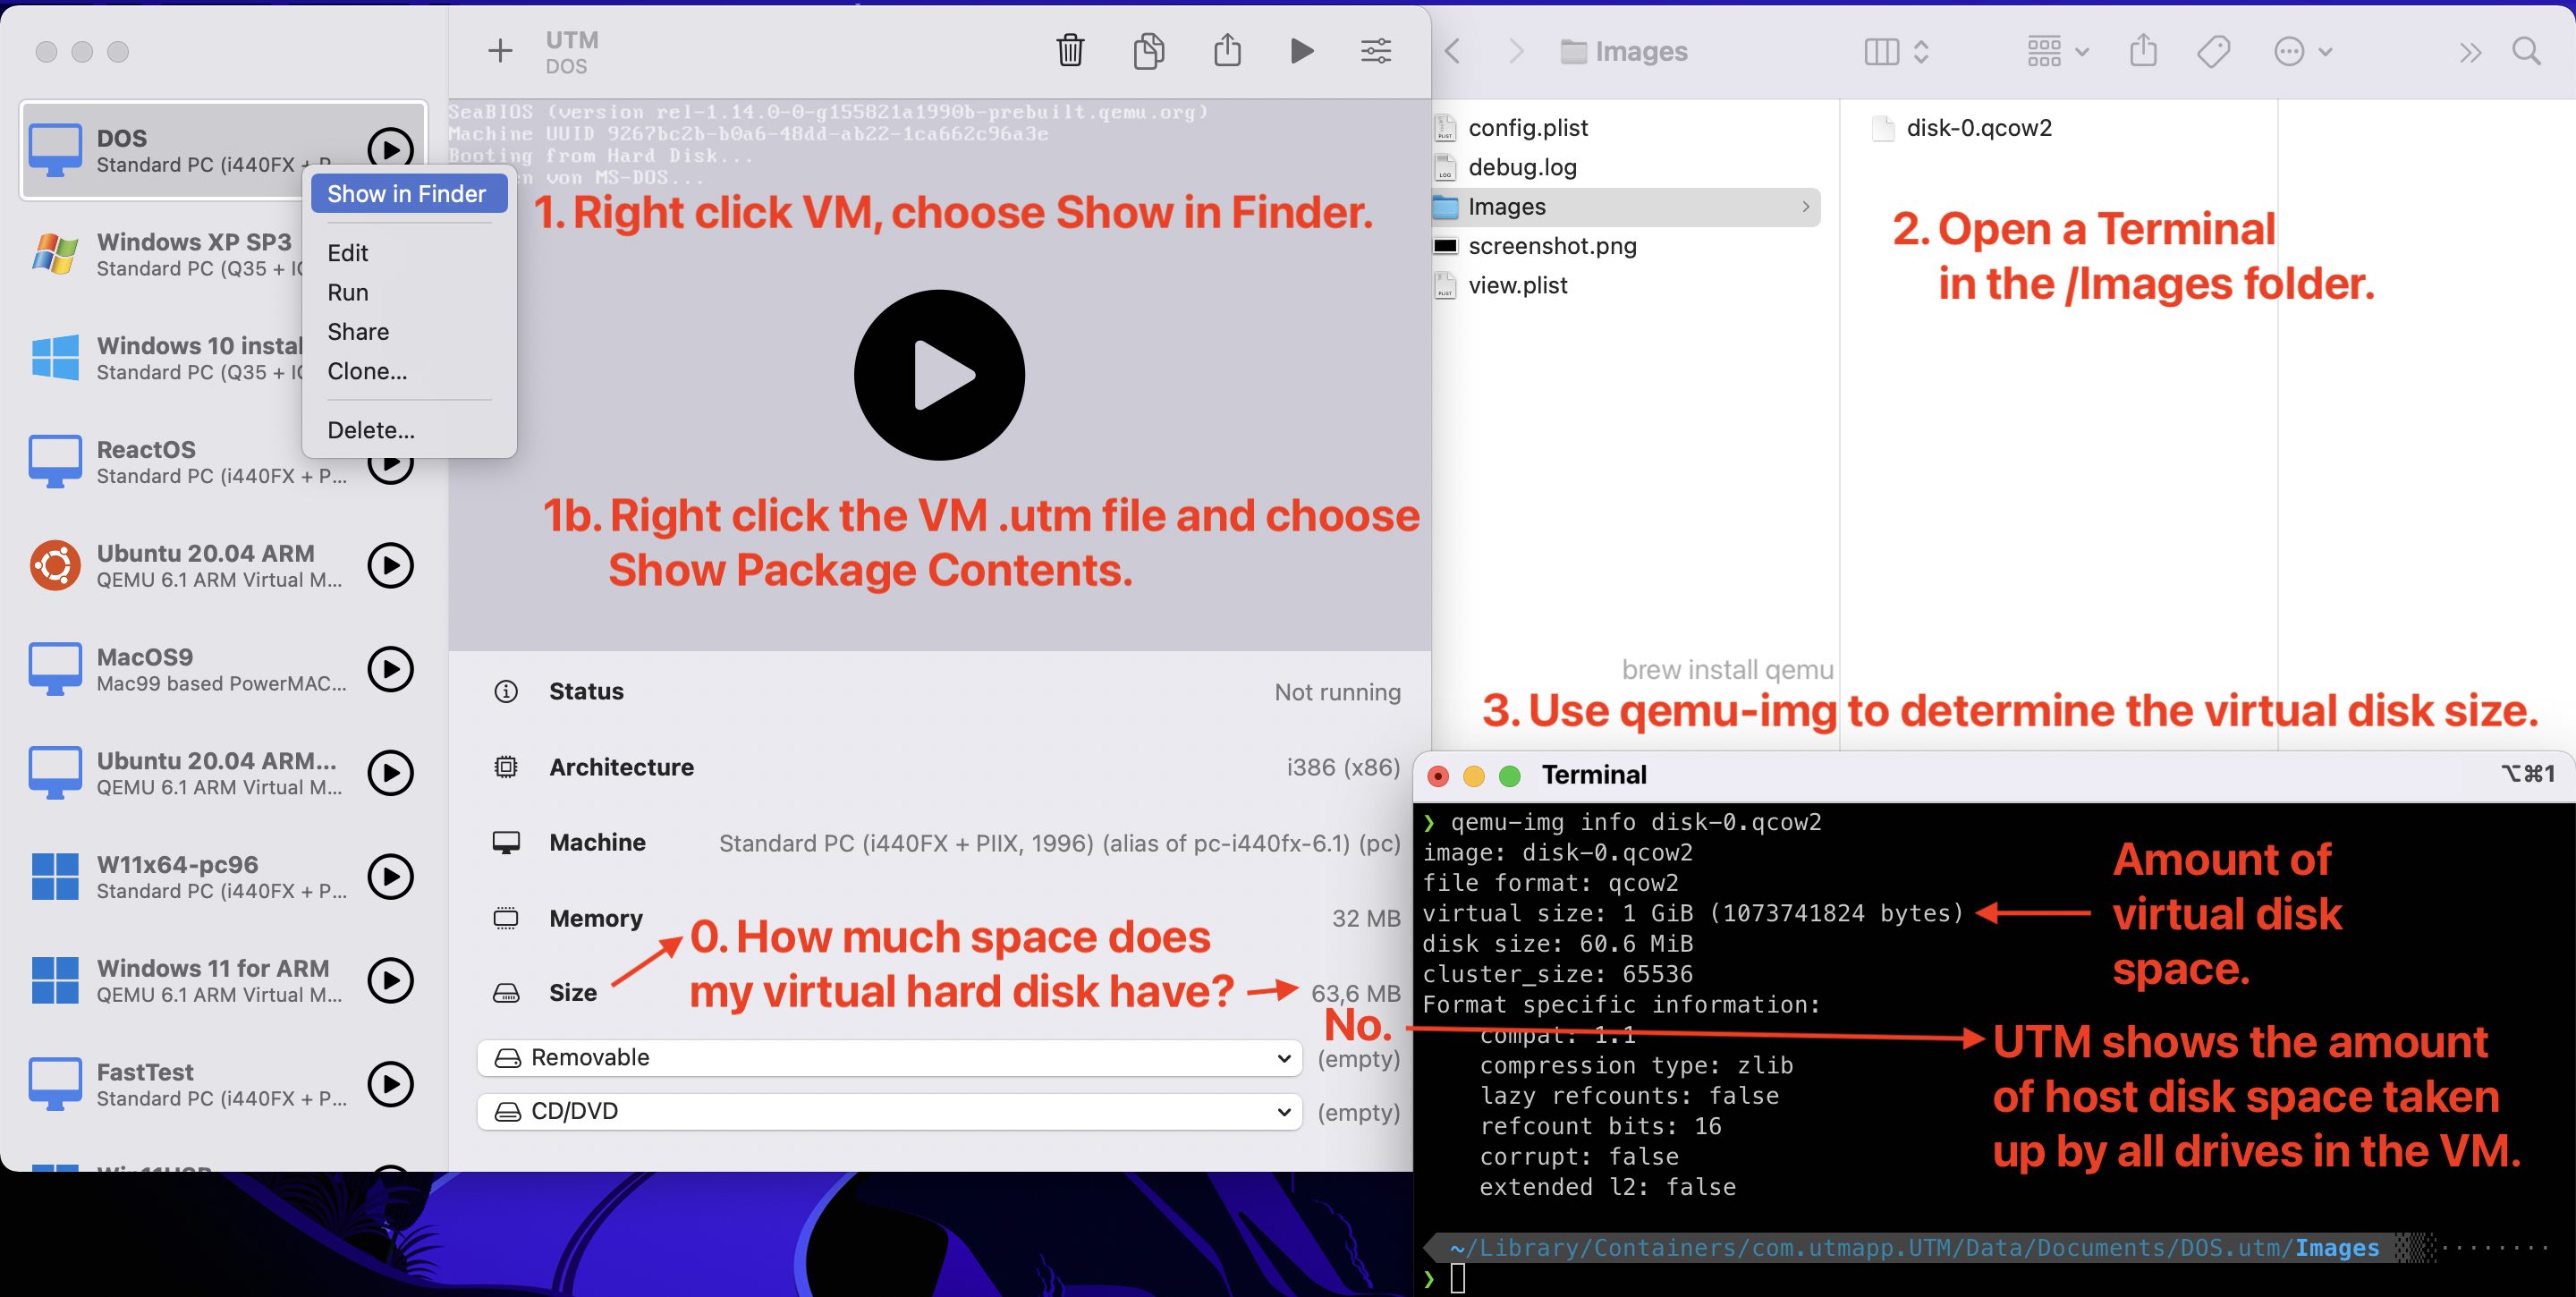
Task: Open Finder group-by dropdown
Action: point(2057,51)
